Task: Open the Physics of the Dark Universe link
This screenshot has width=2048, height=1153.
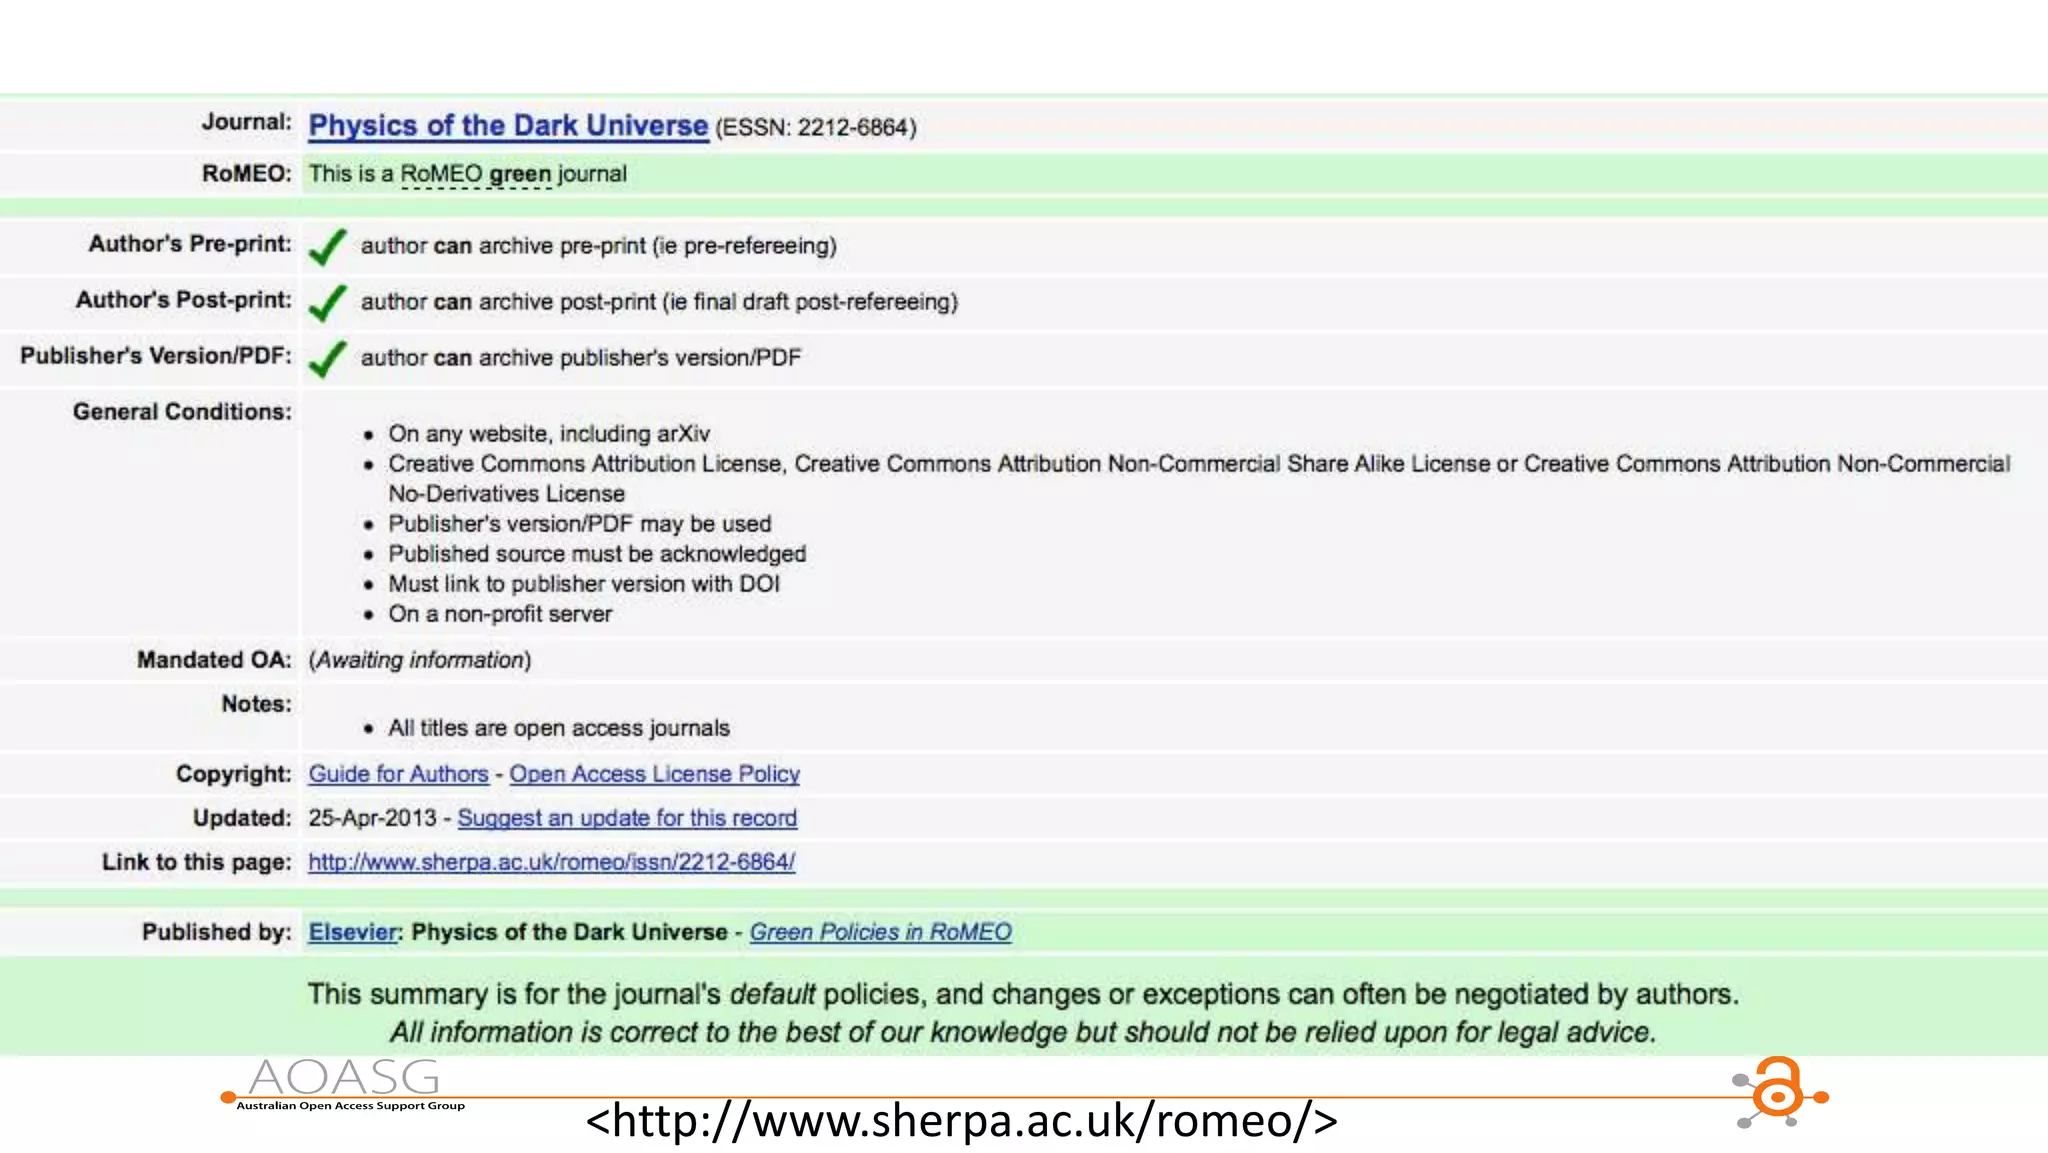Action: [508, 126]
